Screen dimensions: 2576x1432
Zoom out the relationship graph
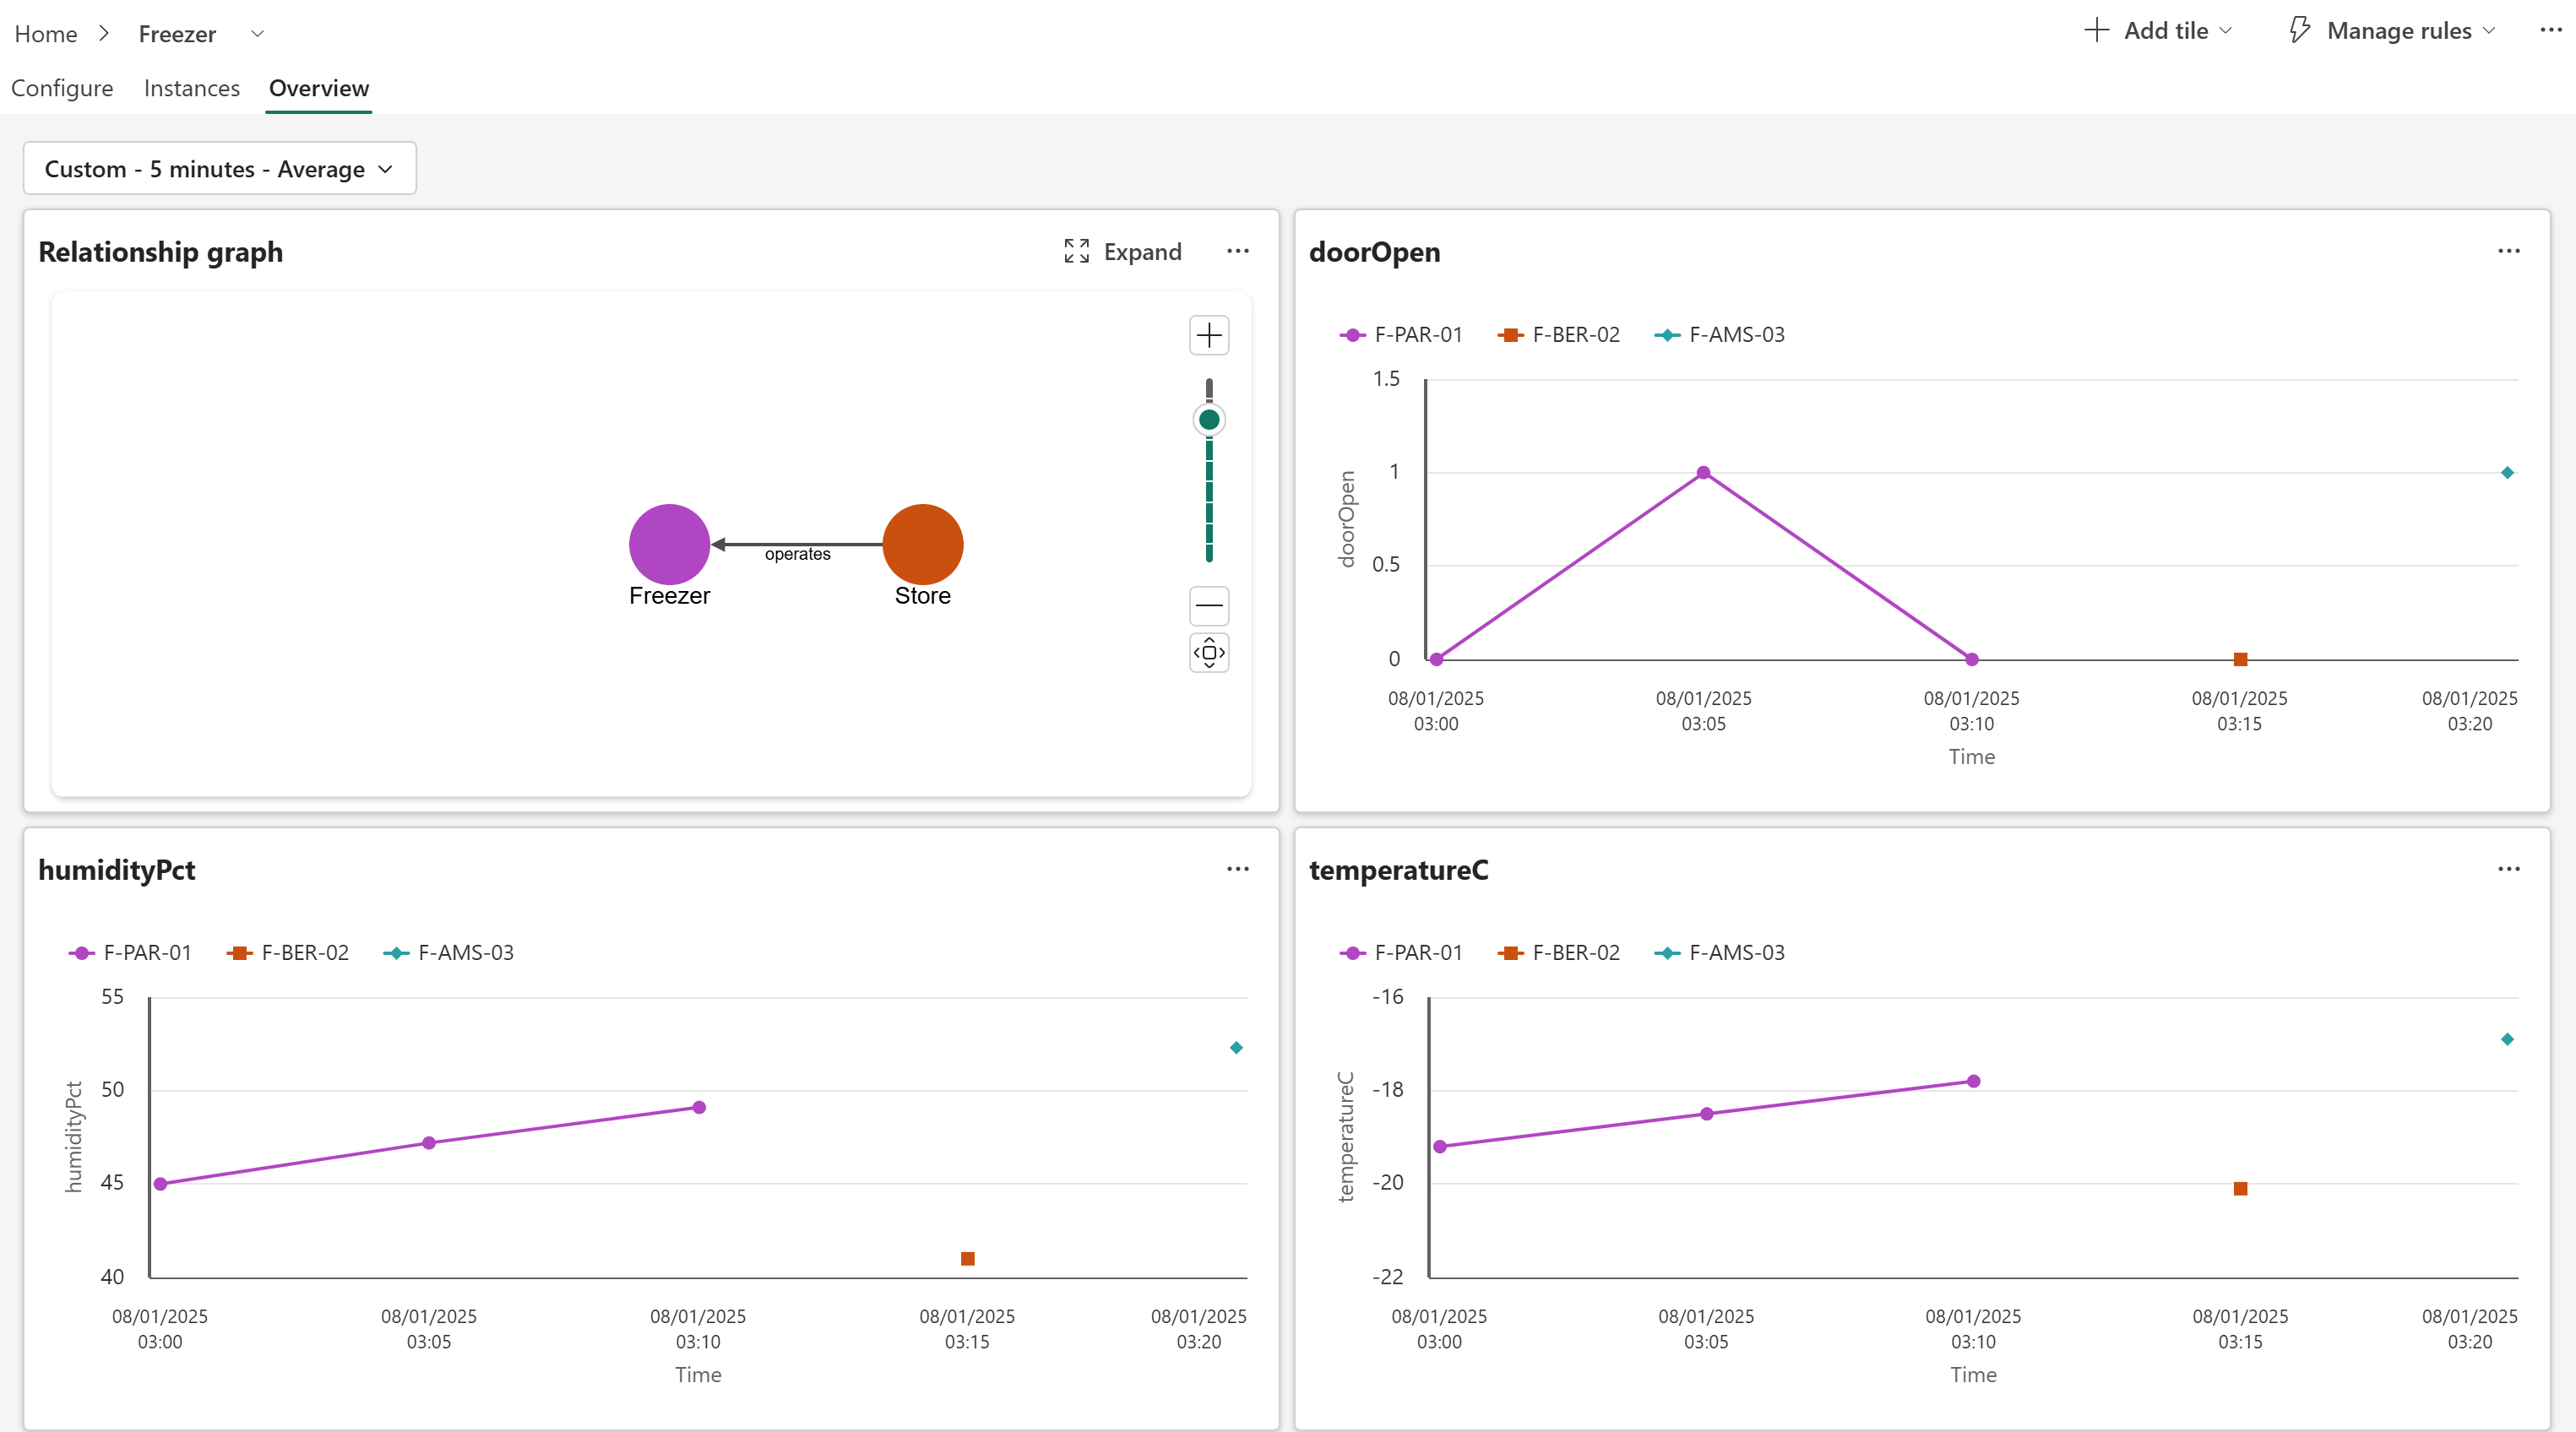[1209, 605]
